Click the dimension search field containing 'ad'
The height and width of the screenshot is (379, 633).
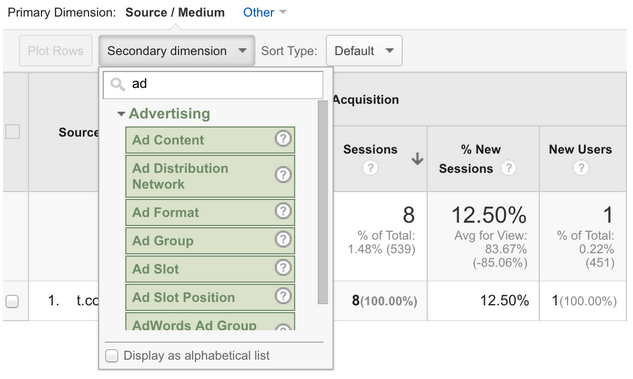[x=213, y=84]
